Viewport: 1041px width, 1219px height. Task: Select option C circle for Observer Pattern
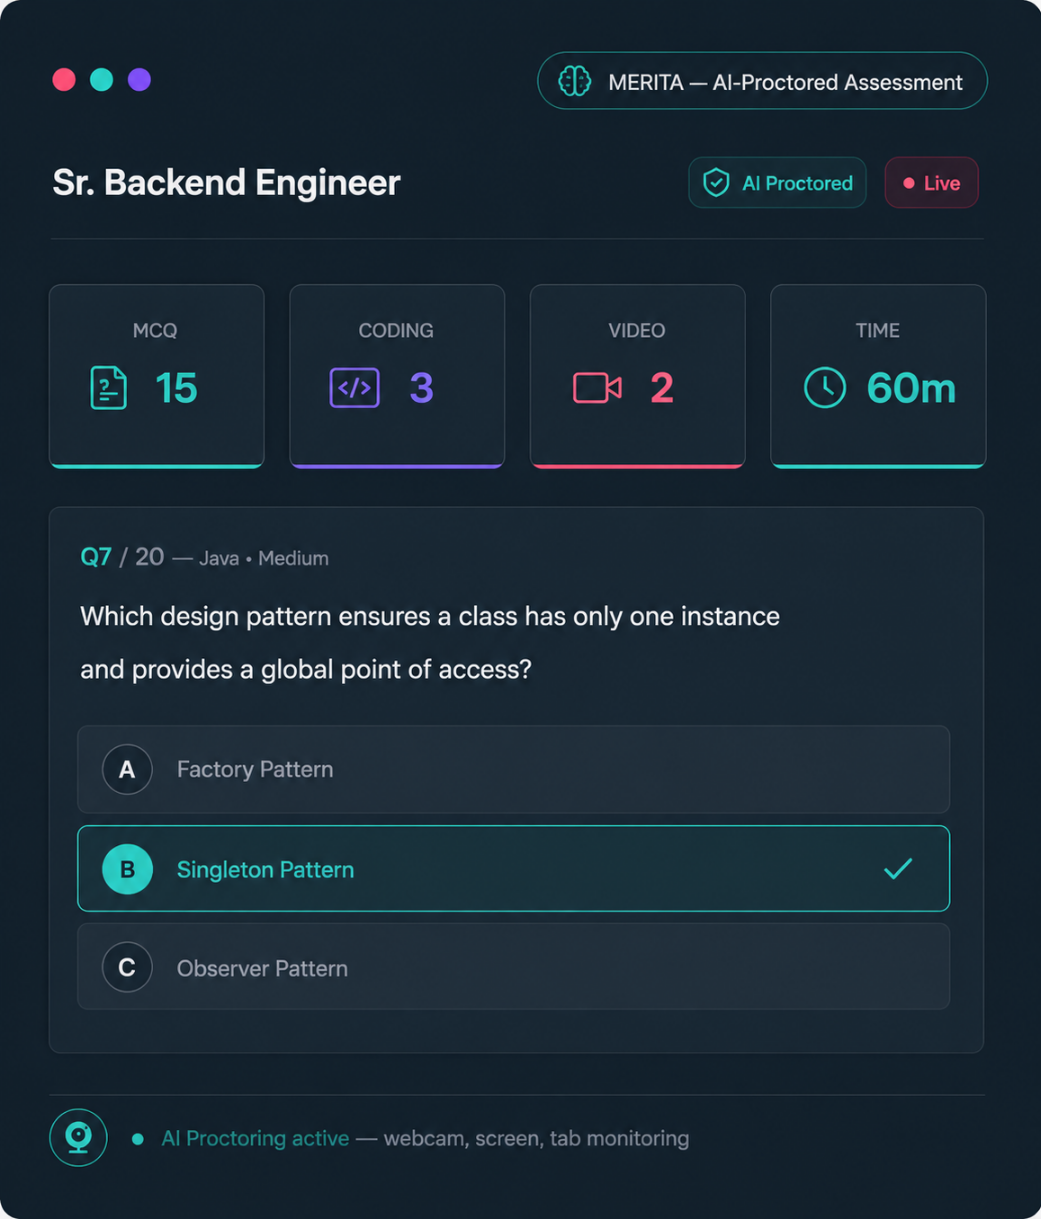127,967
